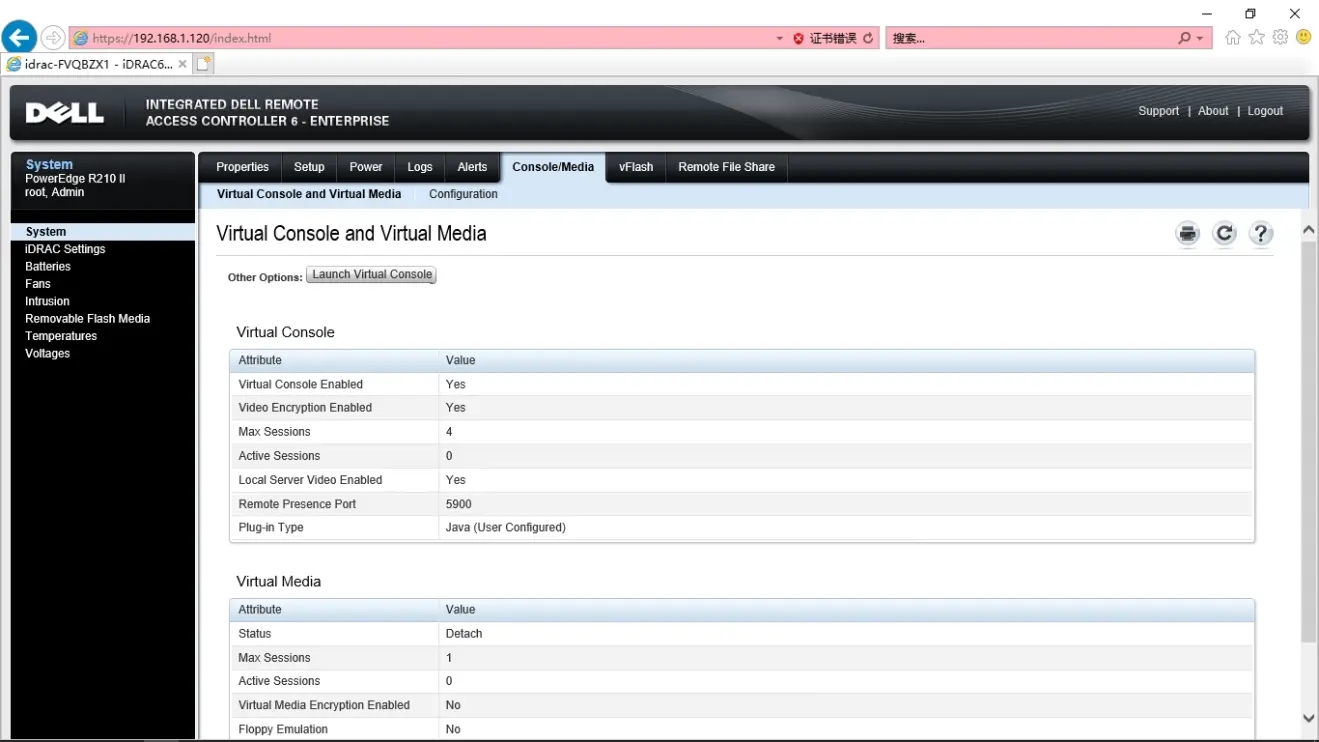
Task: Switch to the Power tab
Action: click(x=365, y=167)
